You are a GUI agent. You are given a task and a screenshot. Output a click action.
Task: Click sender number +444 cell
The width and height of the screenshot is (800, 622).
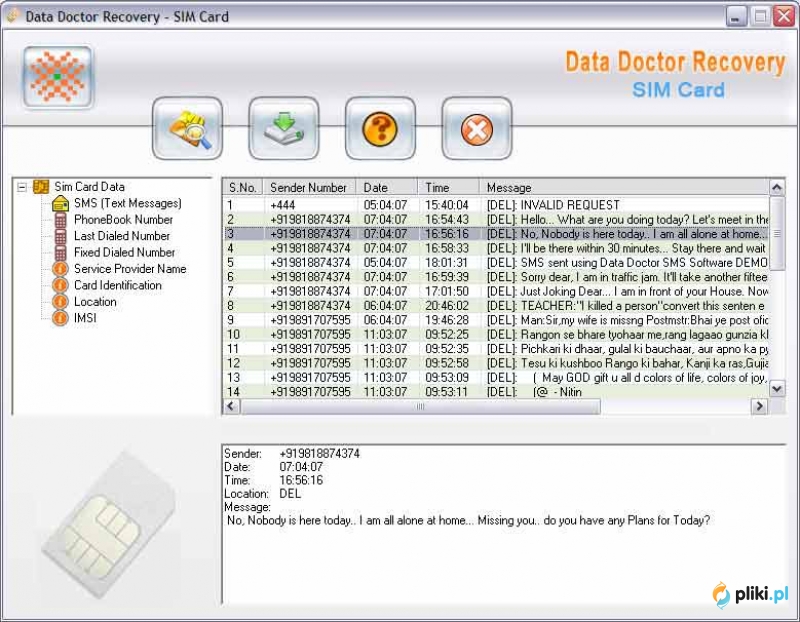click(x=283, y=205)
